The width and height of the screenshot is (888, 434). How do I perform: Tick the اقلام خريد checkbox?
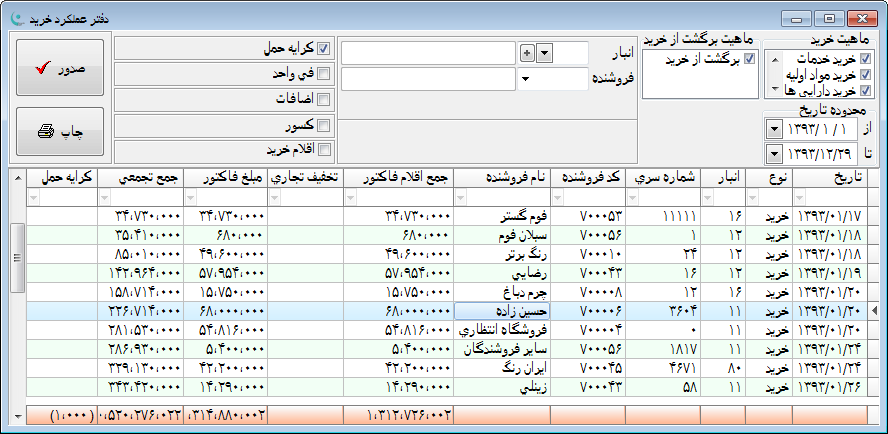(323, 150)
